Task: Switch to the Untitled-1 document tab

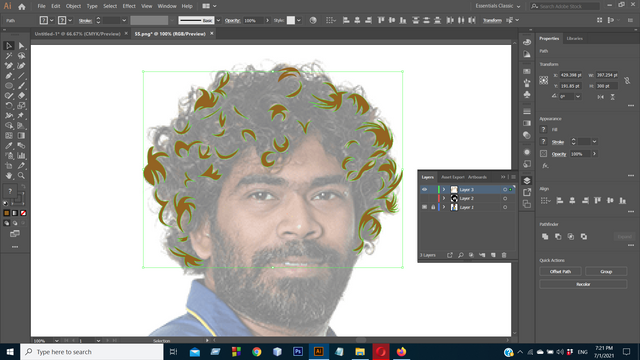Action: (x=78, y=34)
